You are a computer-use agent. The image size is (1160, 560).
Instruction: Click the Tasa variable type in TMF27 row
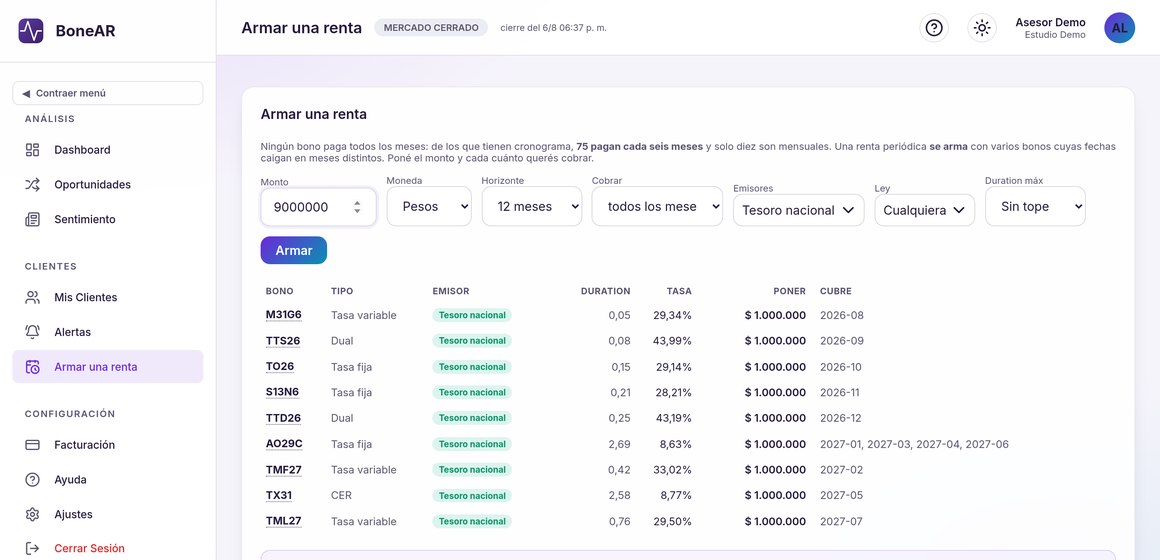tap(364, 470)
